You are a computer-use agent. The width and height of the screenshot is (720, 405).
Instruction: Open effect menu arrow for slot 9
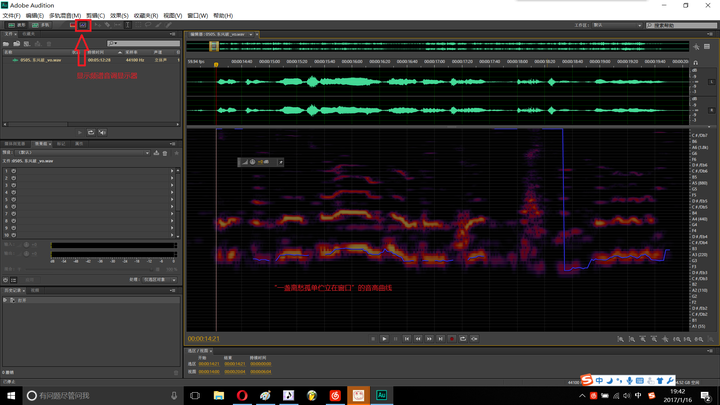[x=172, y=228]
